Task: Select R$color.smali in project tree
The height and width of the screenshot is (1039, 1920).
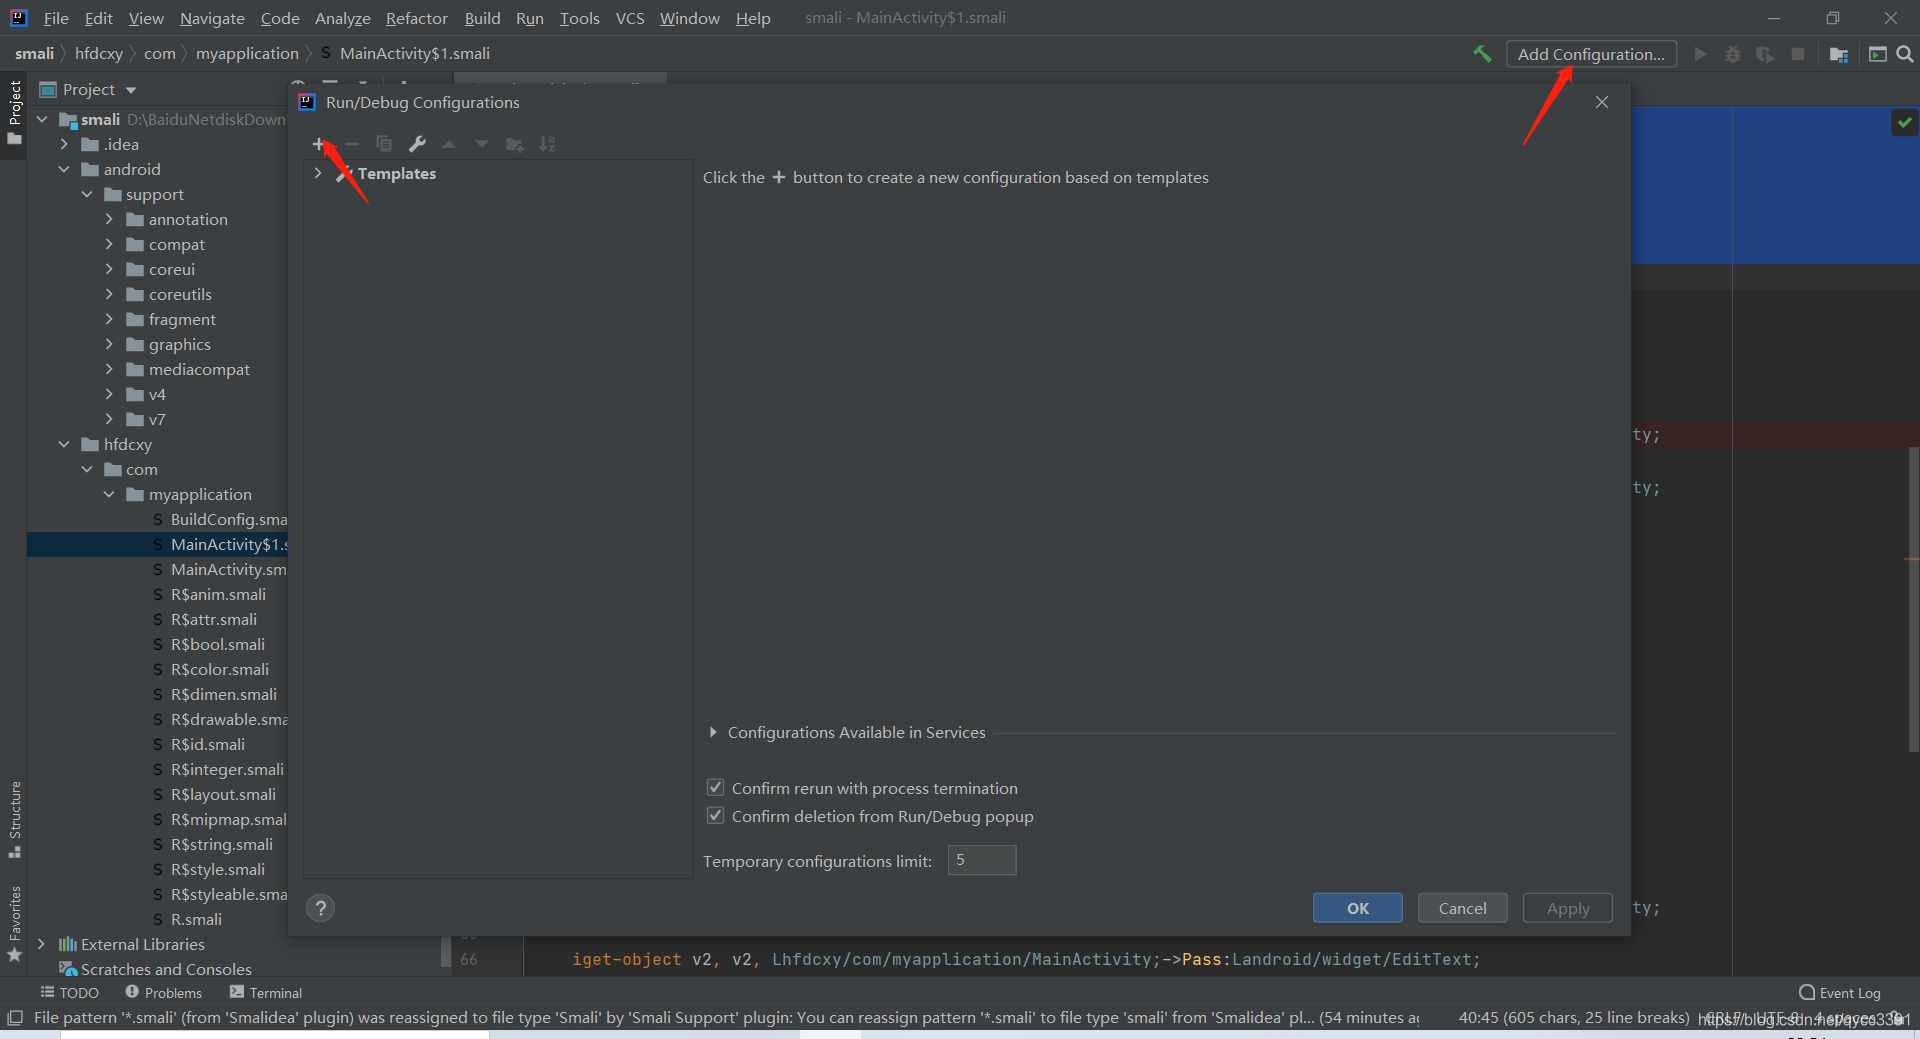Action: 219,669
